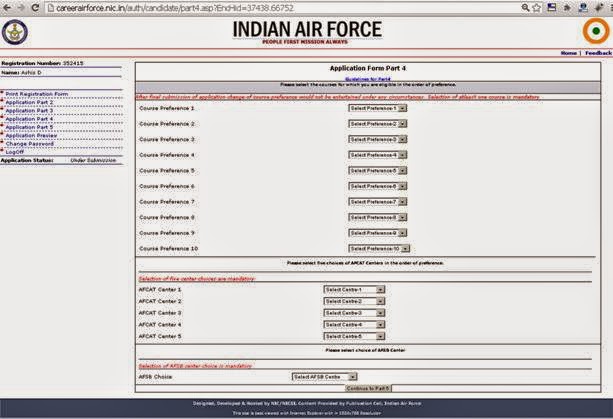
Task: Click the browser forward arrow
Action: point(21,7)
